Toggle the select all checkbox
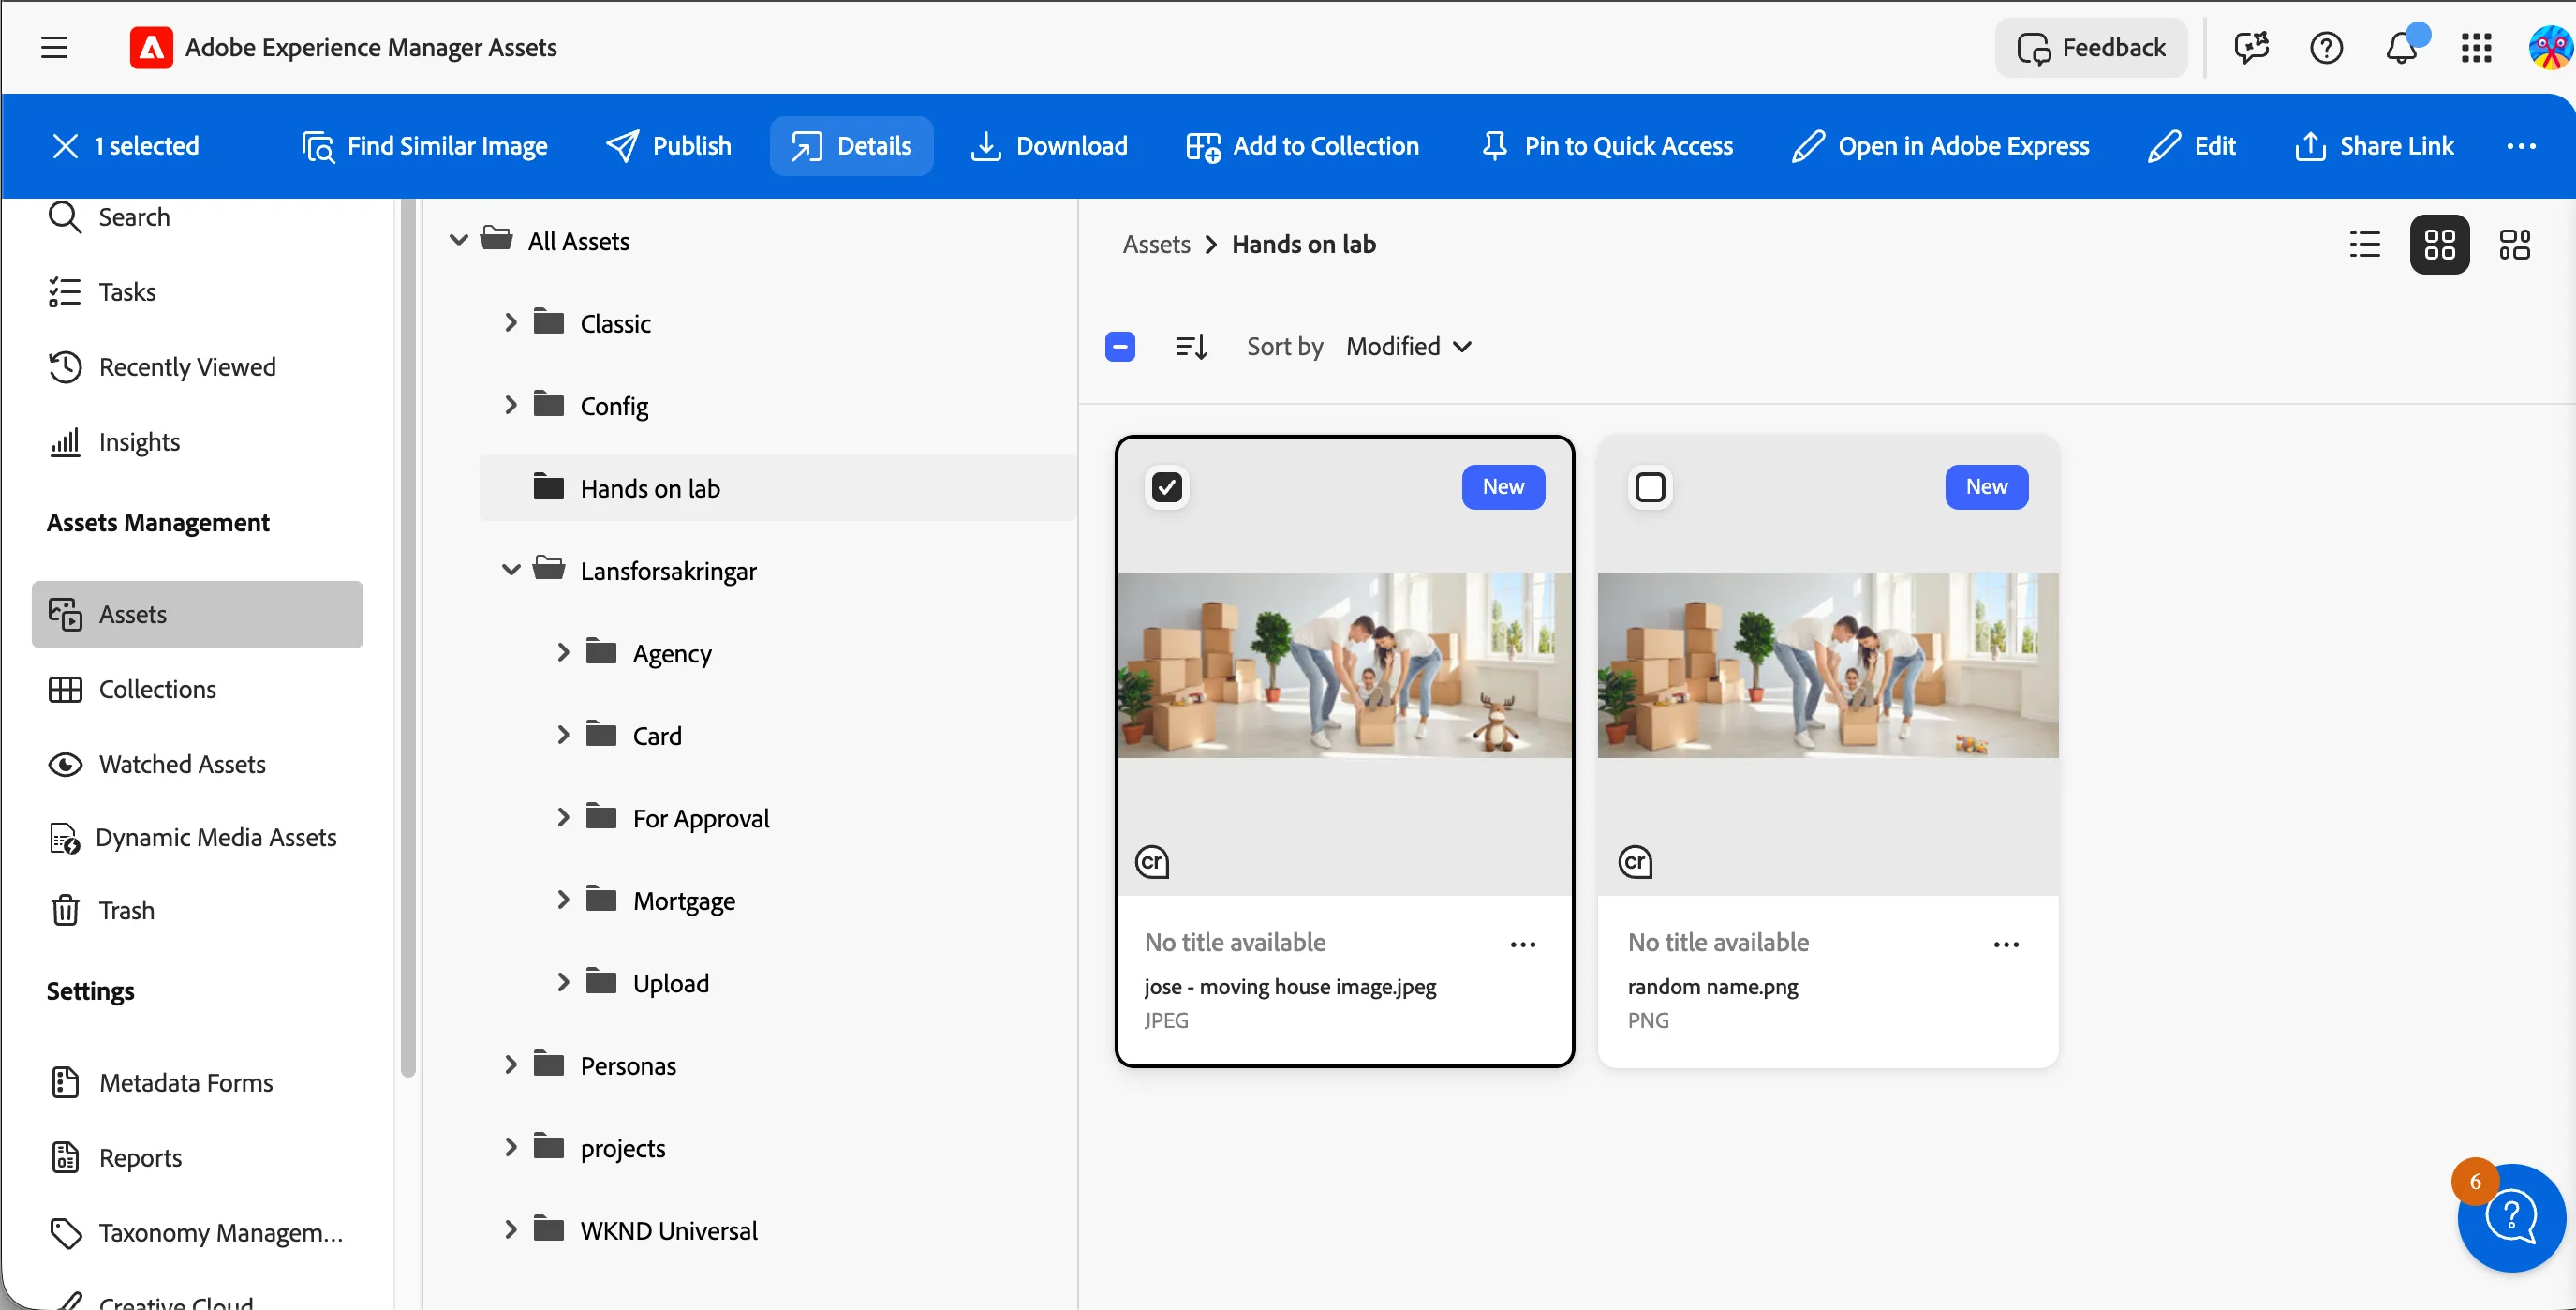 point(1120,346)
